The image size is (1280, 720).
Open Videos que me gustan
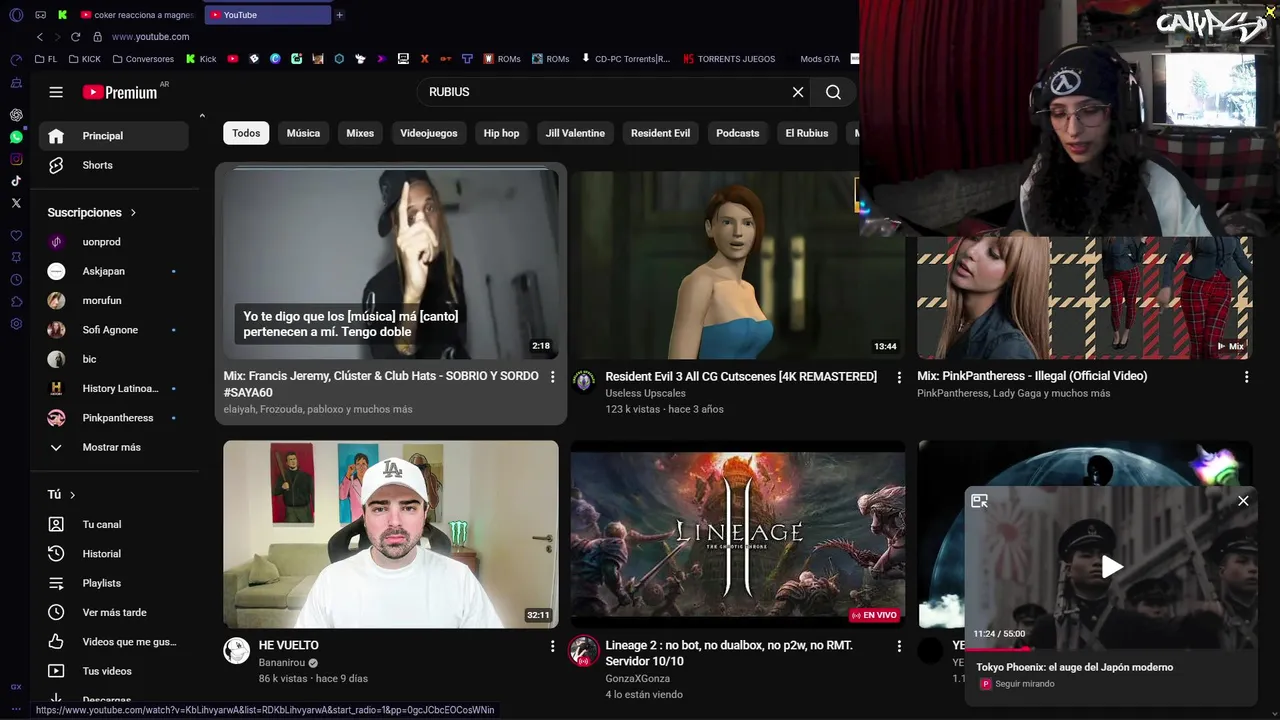pyautogui.click(x=114, y=642)
